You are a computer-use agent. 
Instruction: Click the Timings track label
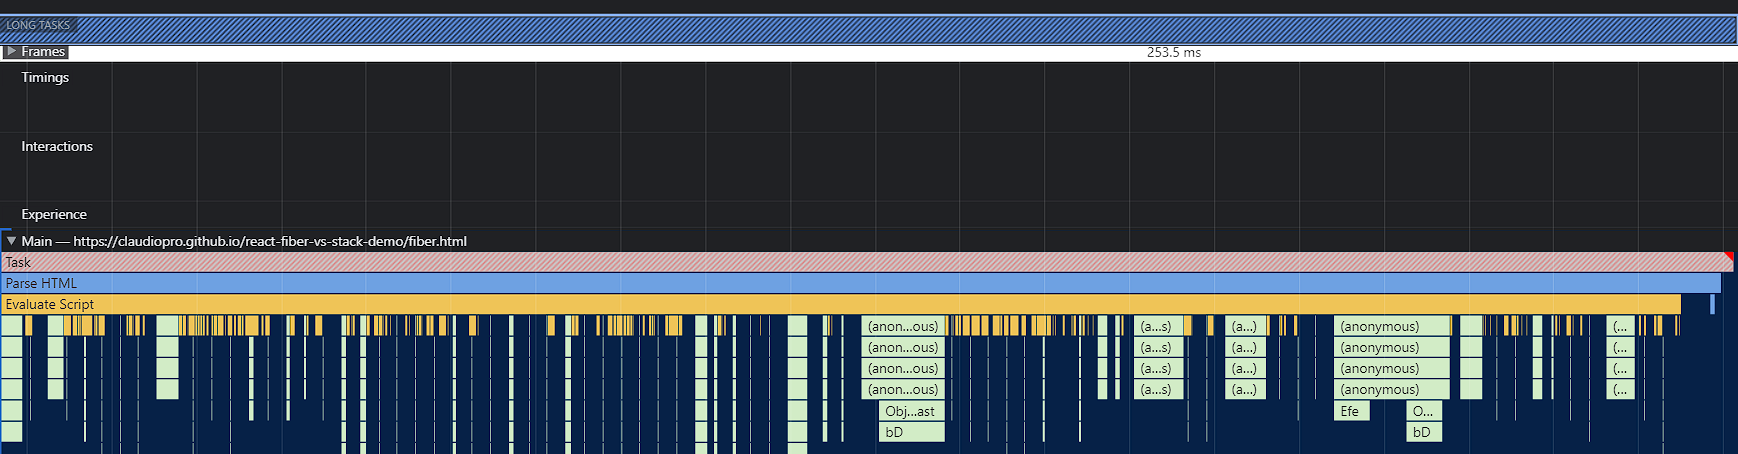[45, 77]
